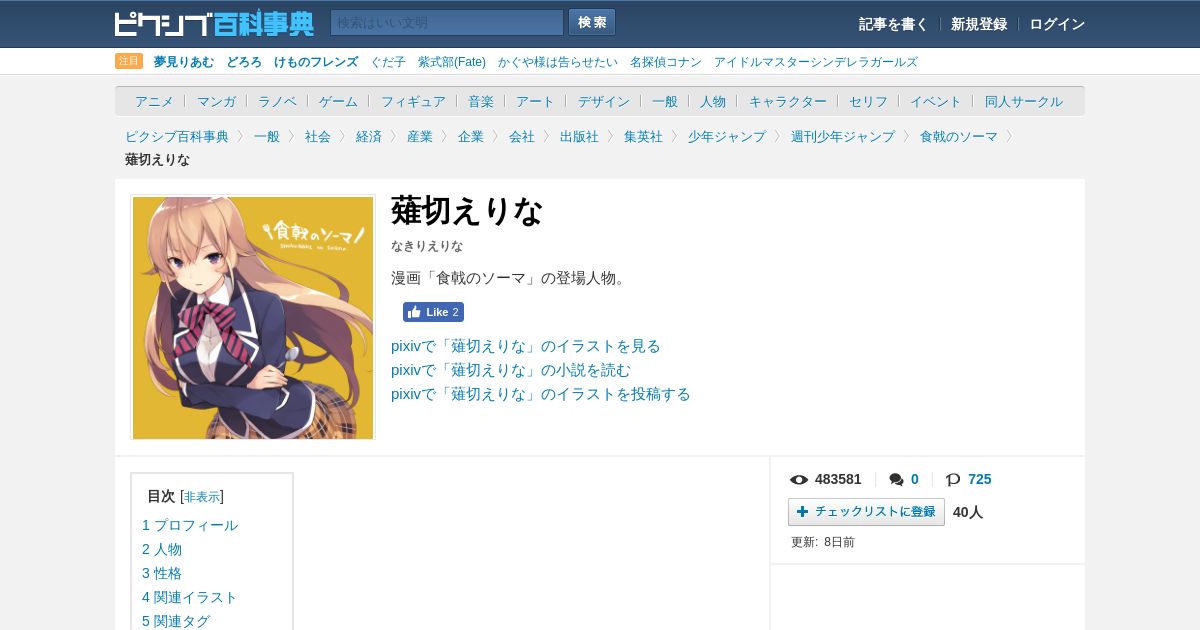Open trending topic 夢見りあむ
Screen dimensions: 1200x630
pyautogui.click(x=184, y=62)
